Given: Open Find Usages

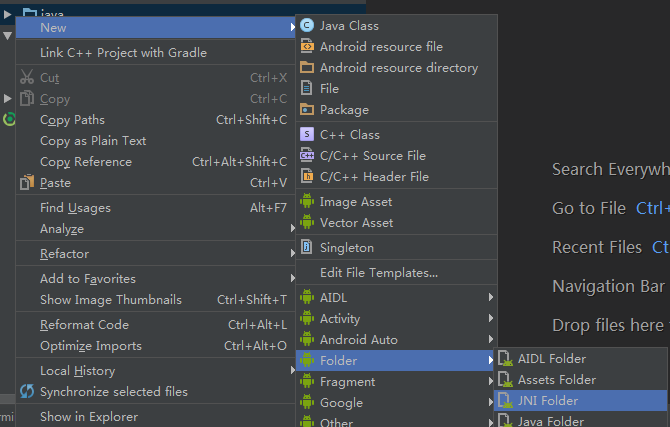Looking at the screenshot, I should point(156,207).
